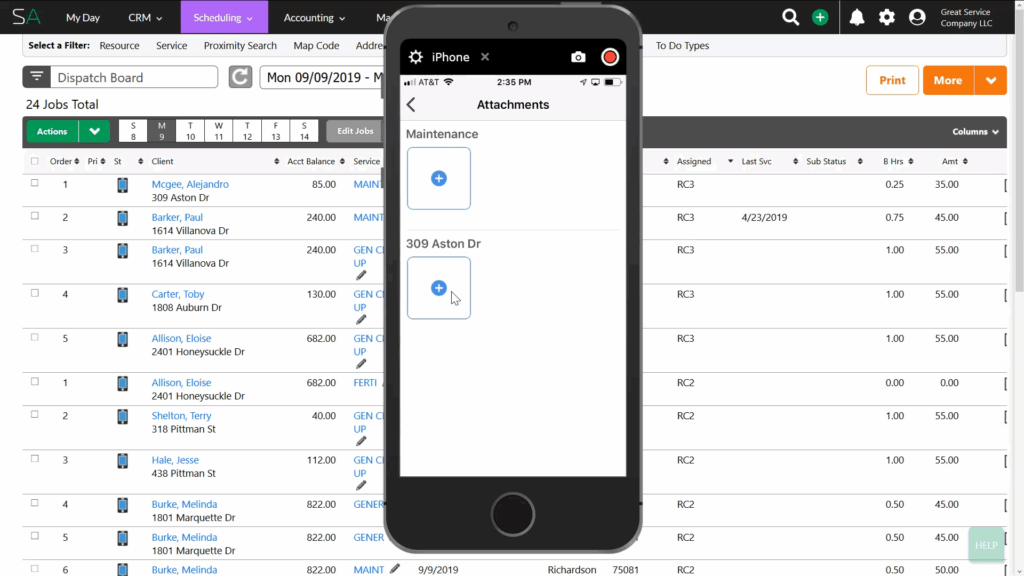Check the box for Barker, Paul order 3

click(x=35, y=249)
